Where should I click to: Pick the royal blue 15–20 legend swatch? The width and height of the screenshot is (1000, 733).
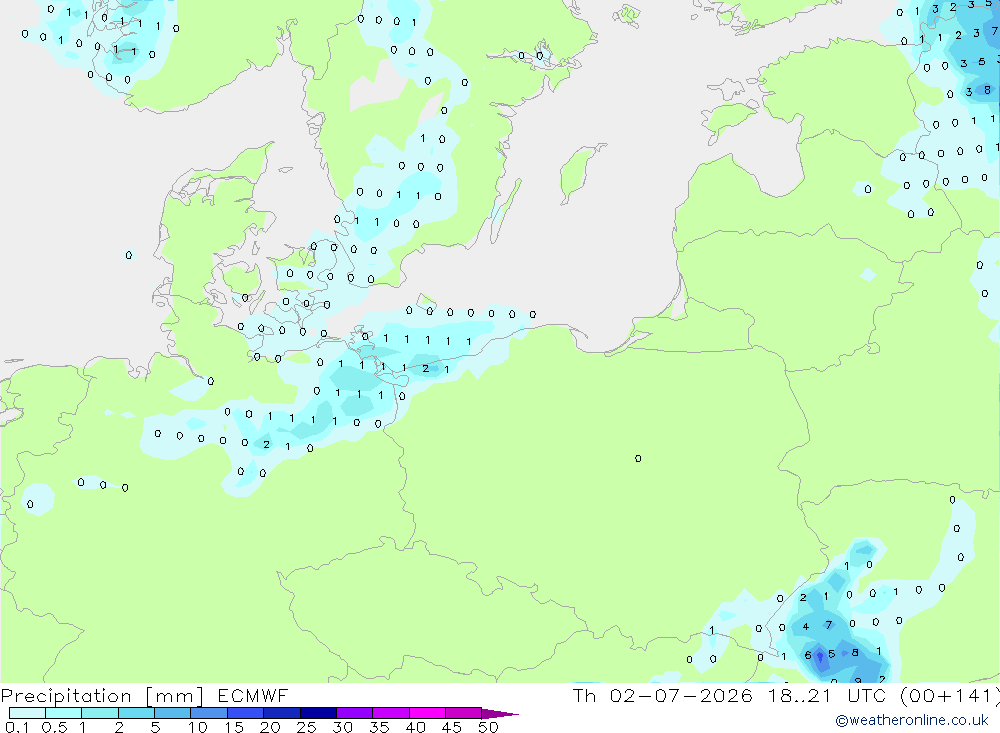tap(246, 713)
